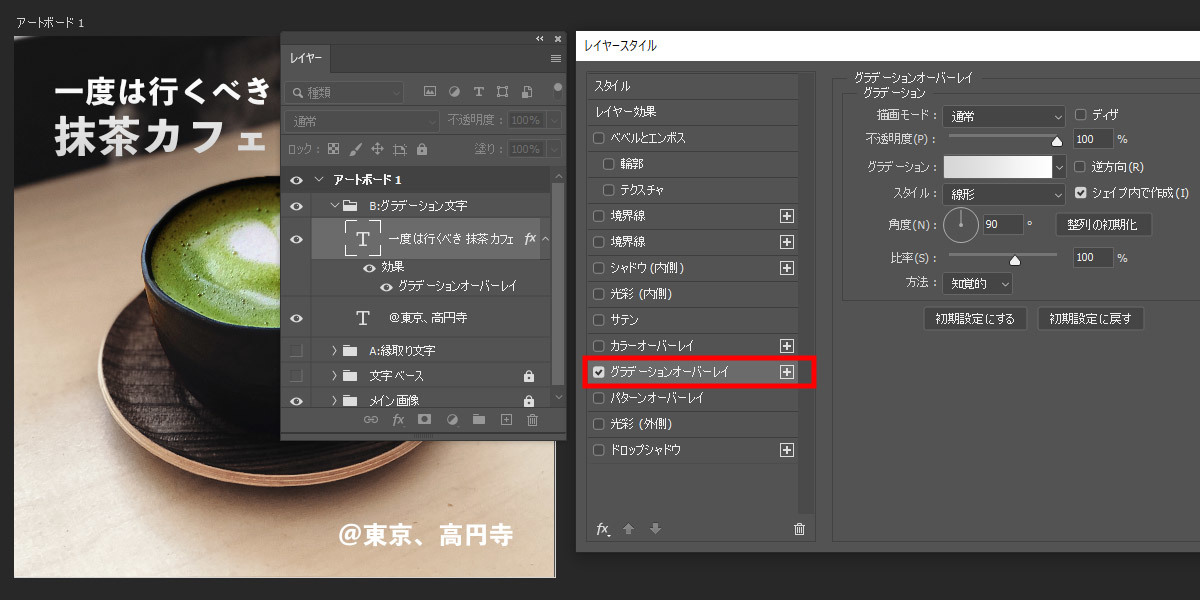The image size is (1200, 600).
Task: Open the スタイル dropdown set to 線形
Action: click(x=1004, y=193)
